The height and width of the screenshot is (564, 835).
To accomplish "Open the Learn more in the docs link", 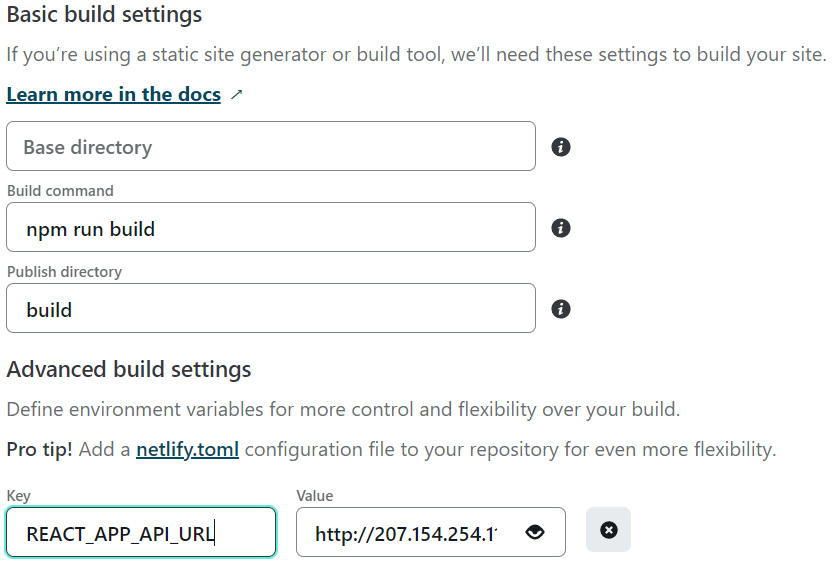I will (113, 94).
